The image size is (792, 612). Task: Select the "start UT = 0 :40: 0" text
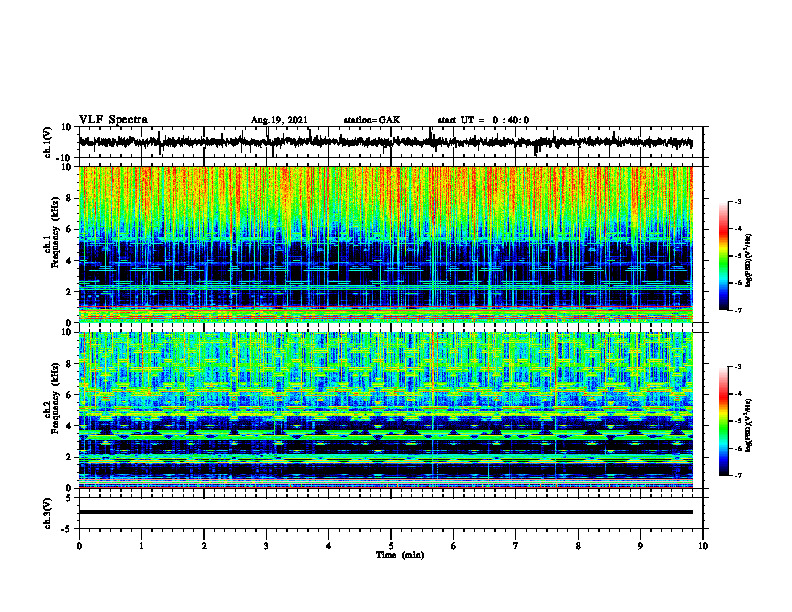click(483, 120)
